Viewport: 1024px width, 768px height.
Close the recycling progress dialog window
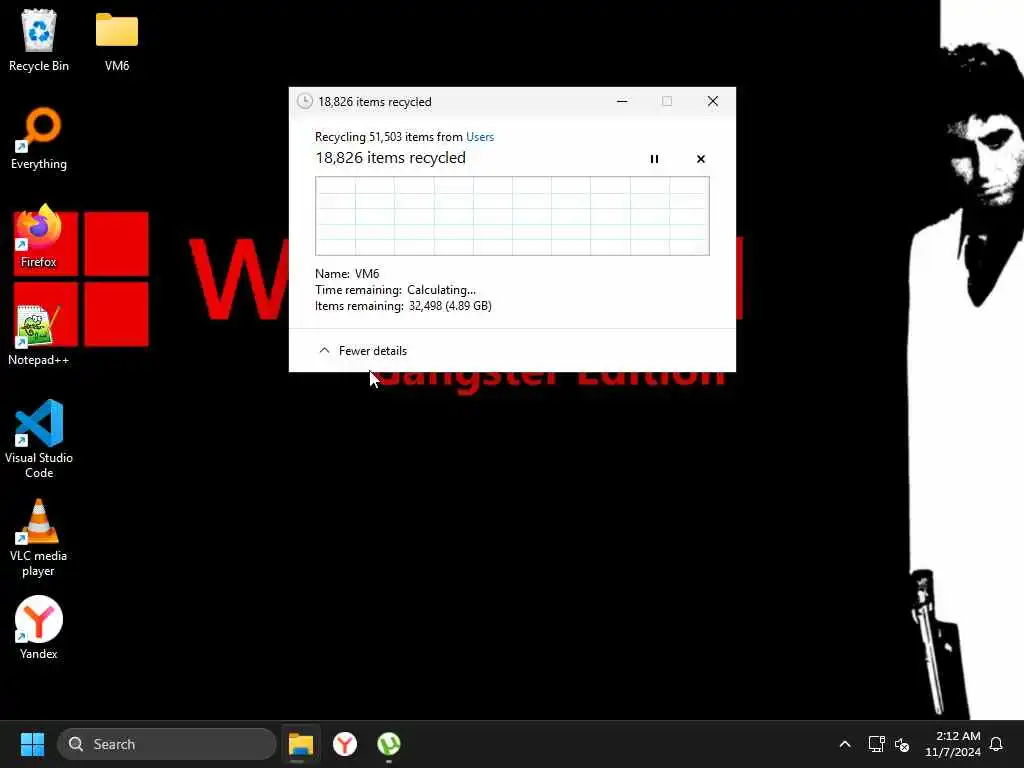coord(712,101)
